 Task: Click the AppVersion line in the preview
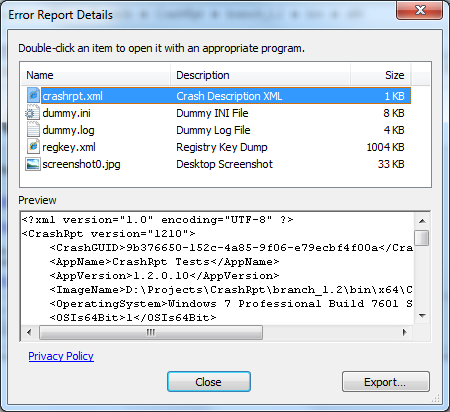coord(164,276)
